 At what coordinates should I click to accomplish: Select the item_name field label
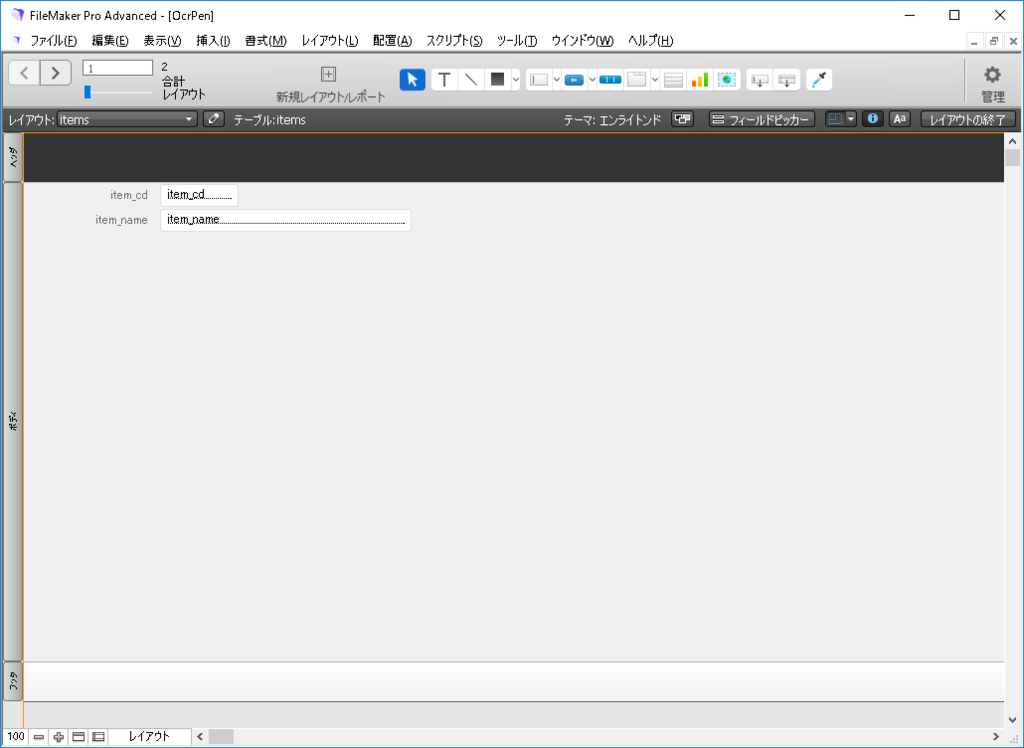tap(121, 220)
